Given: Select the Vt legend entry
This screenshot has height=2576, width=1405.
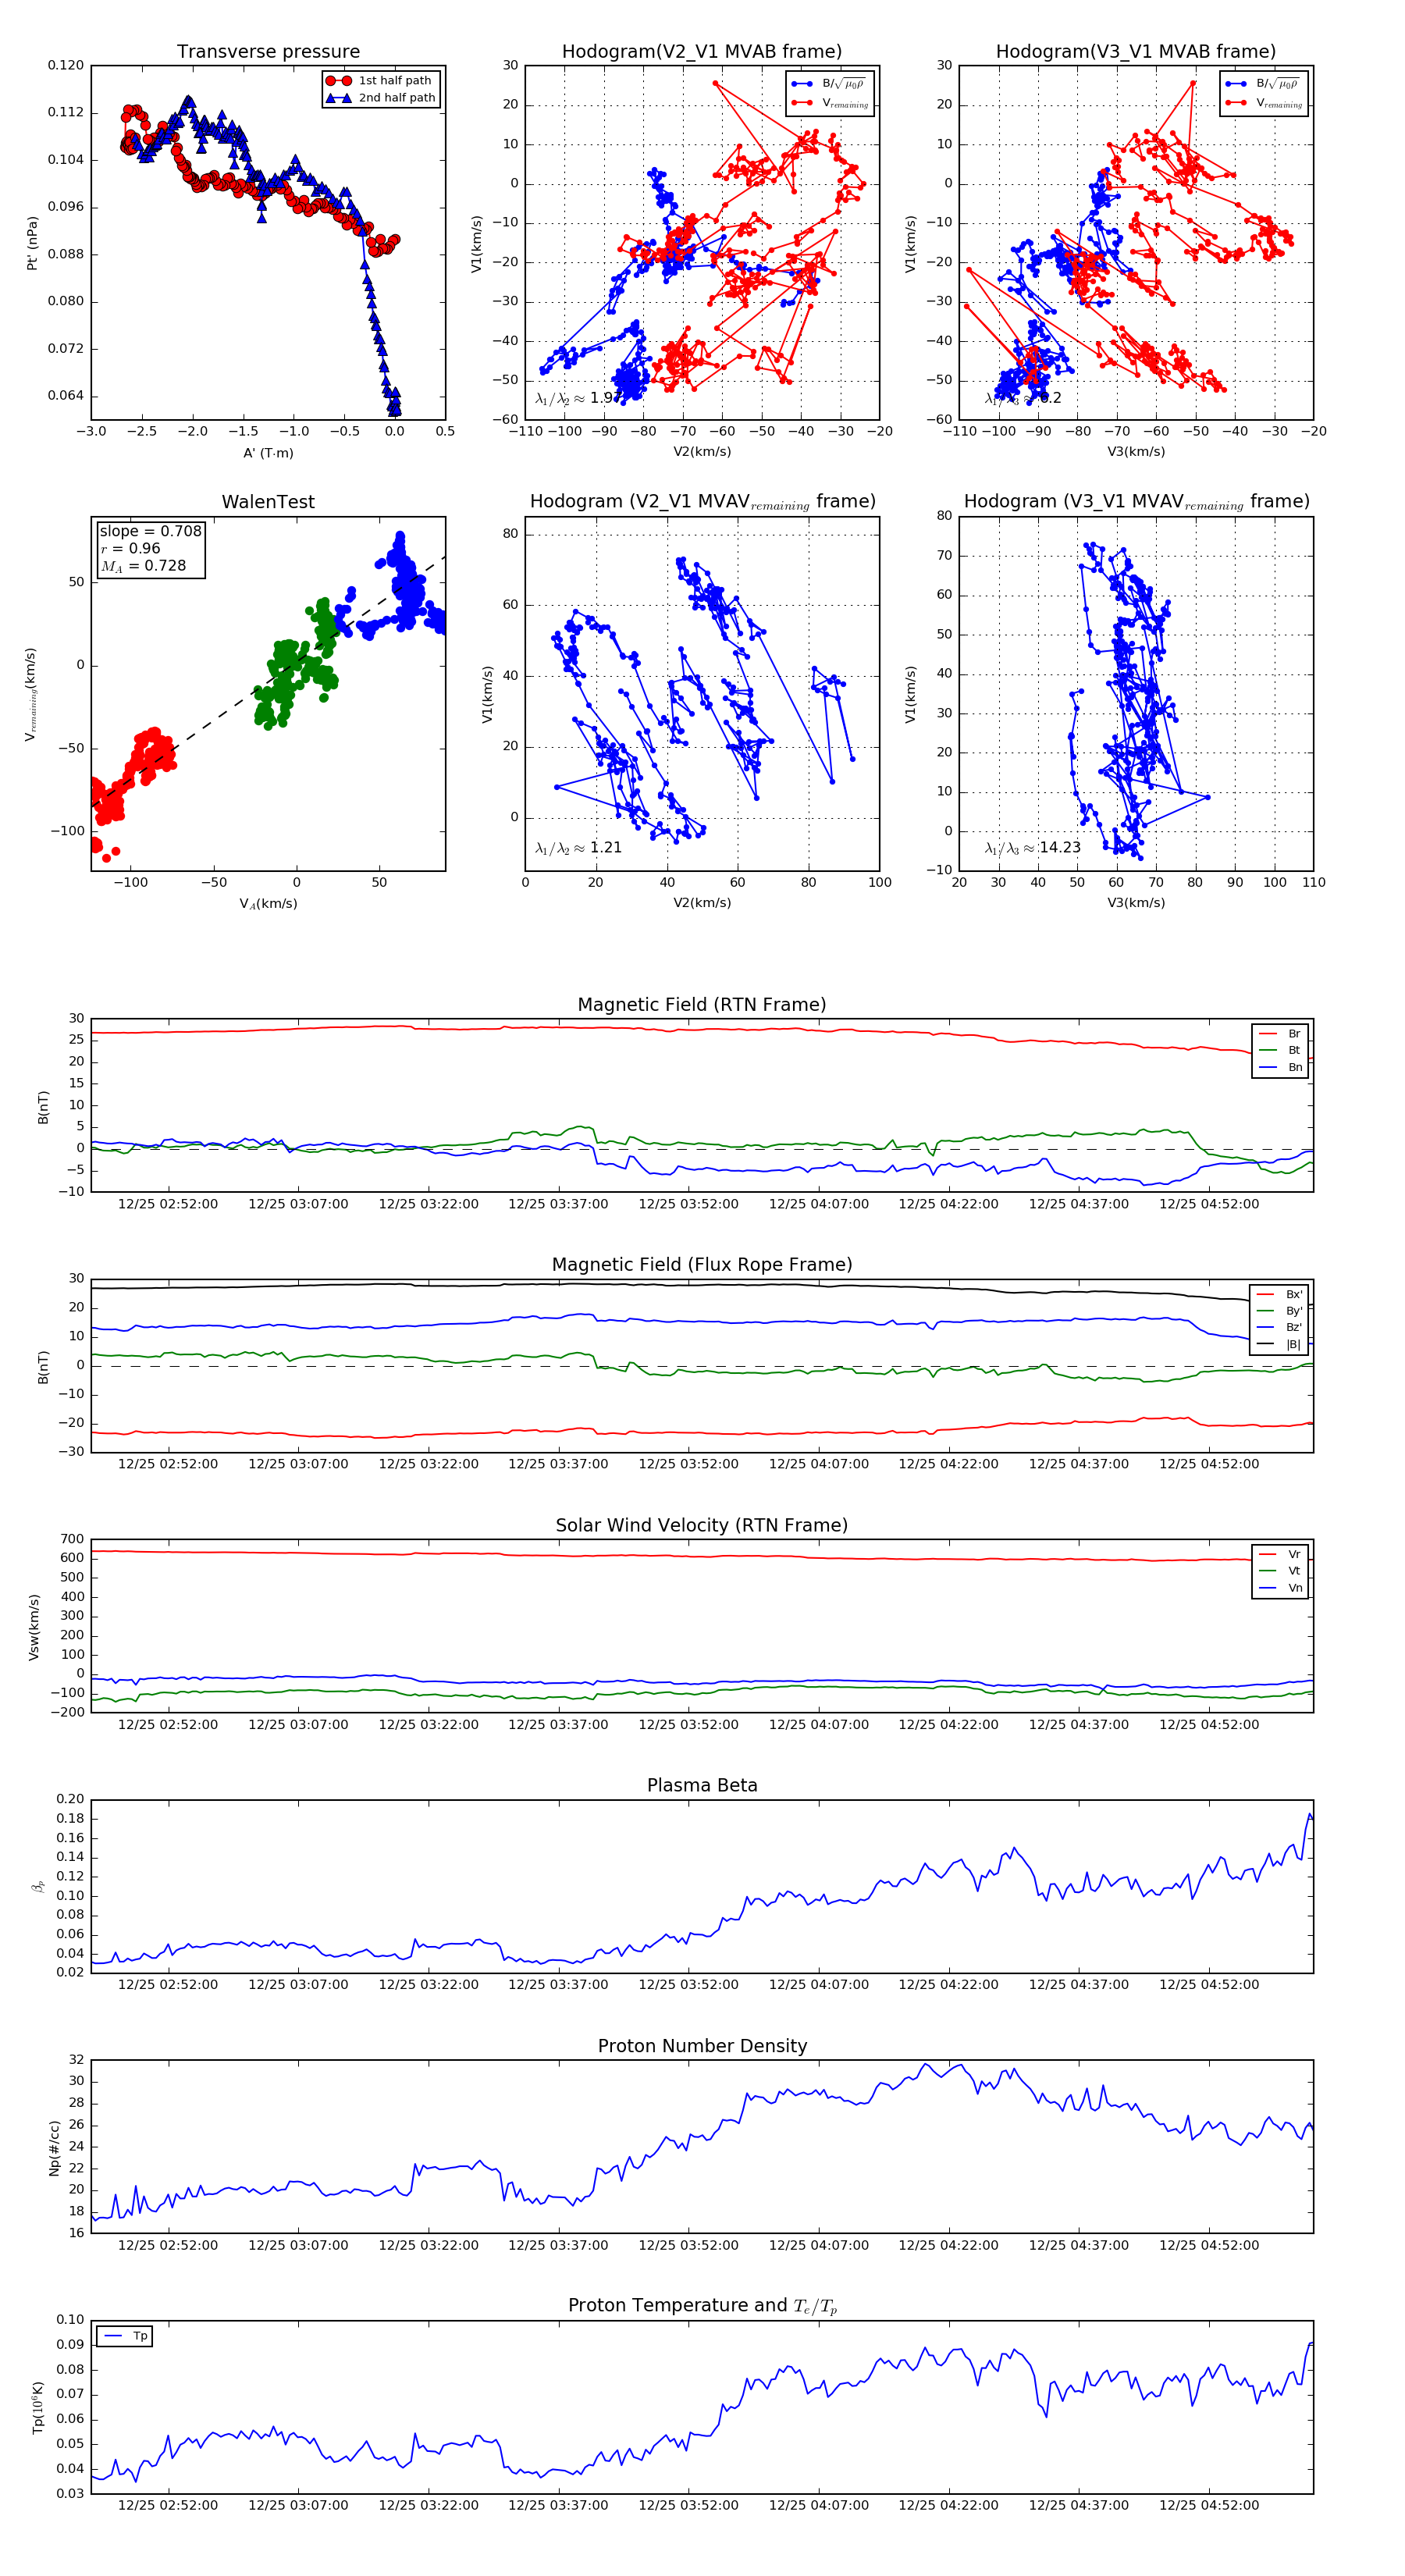Looking at the screenshot, I should click(1280, 1572).
